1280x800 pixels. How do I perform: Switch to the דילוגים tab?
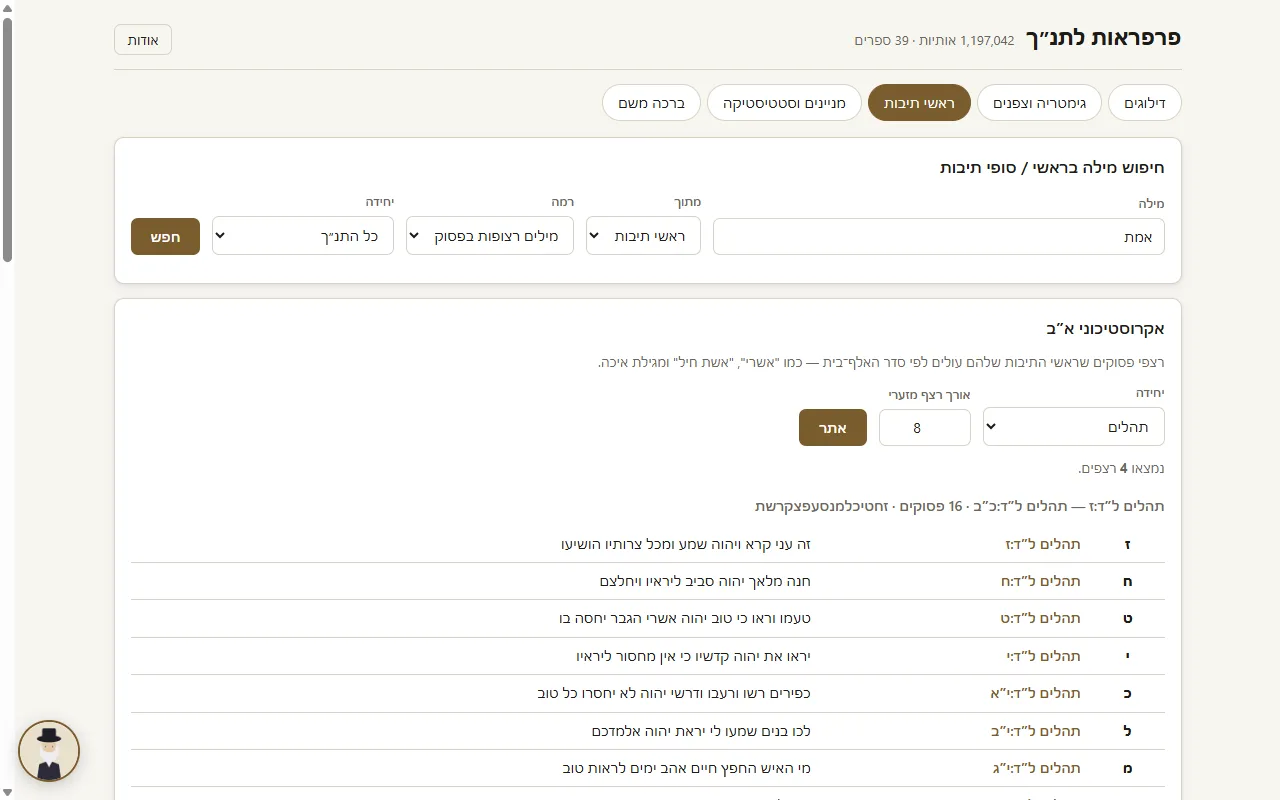pyautogui.click(x=1144, y=103)
